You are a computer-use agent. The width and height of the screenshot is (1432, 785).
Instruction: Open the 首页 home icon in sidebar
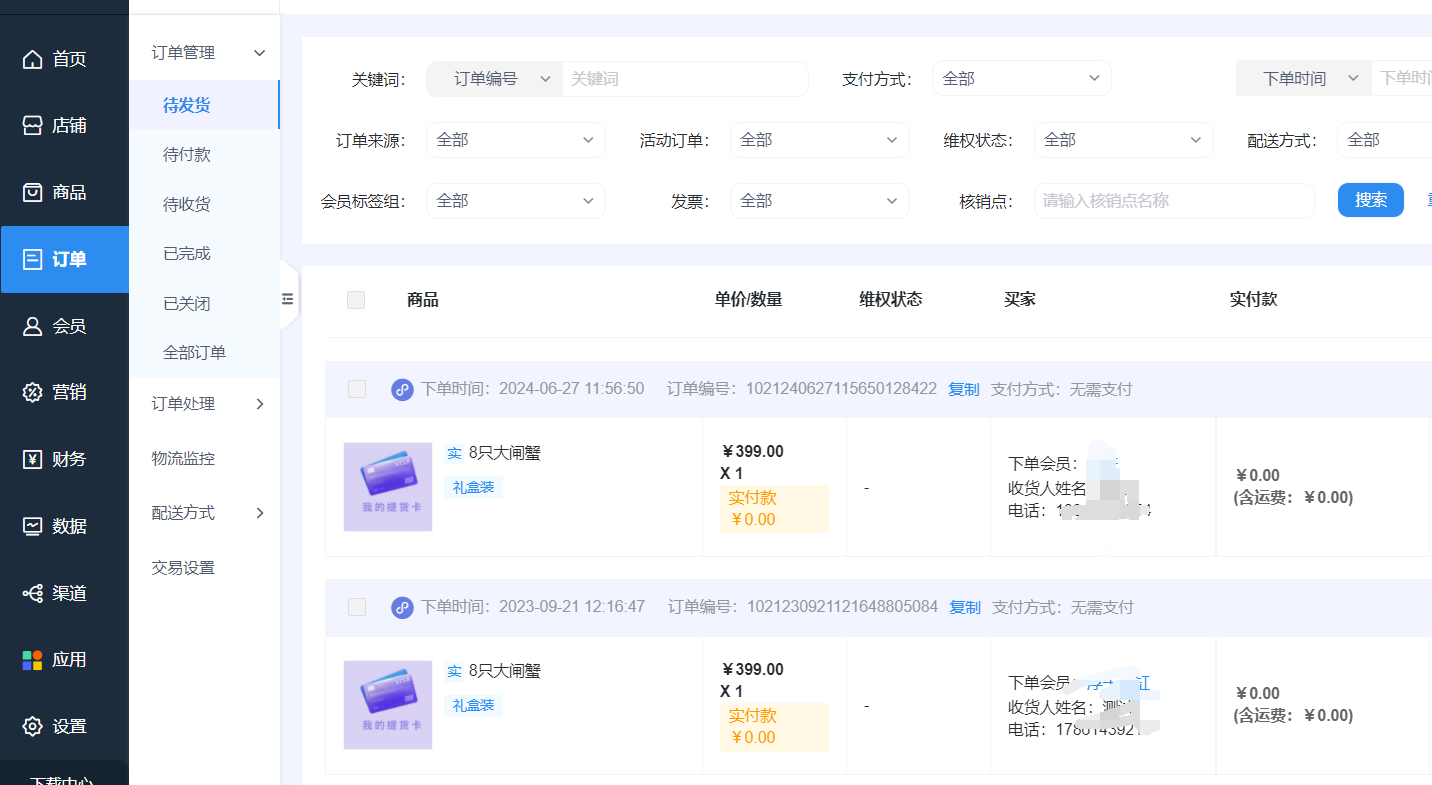click(33, 60)
